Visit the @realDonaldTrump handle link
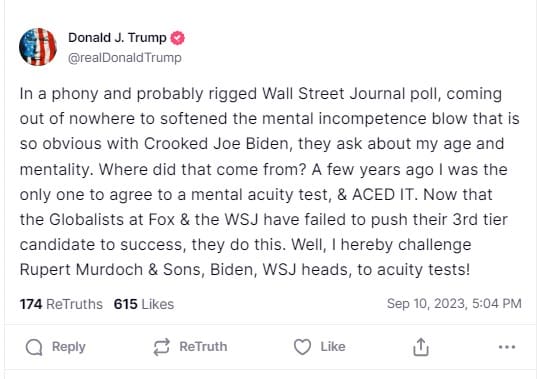 click(124, 58)
